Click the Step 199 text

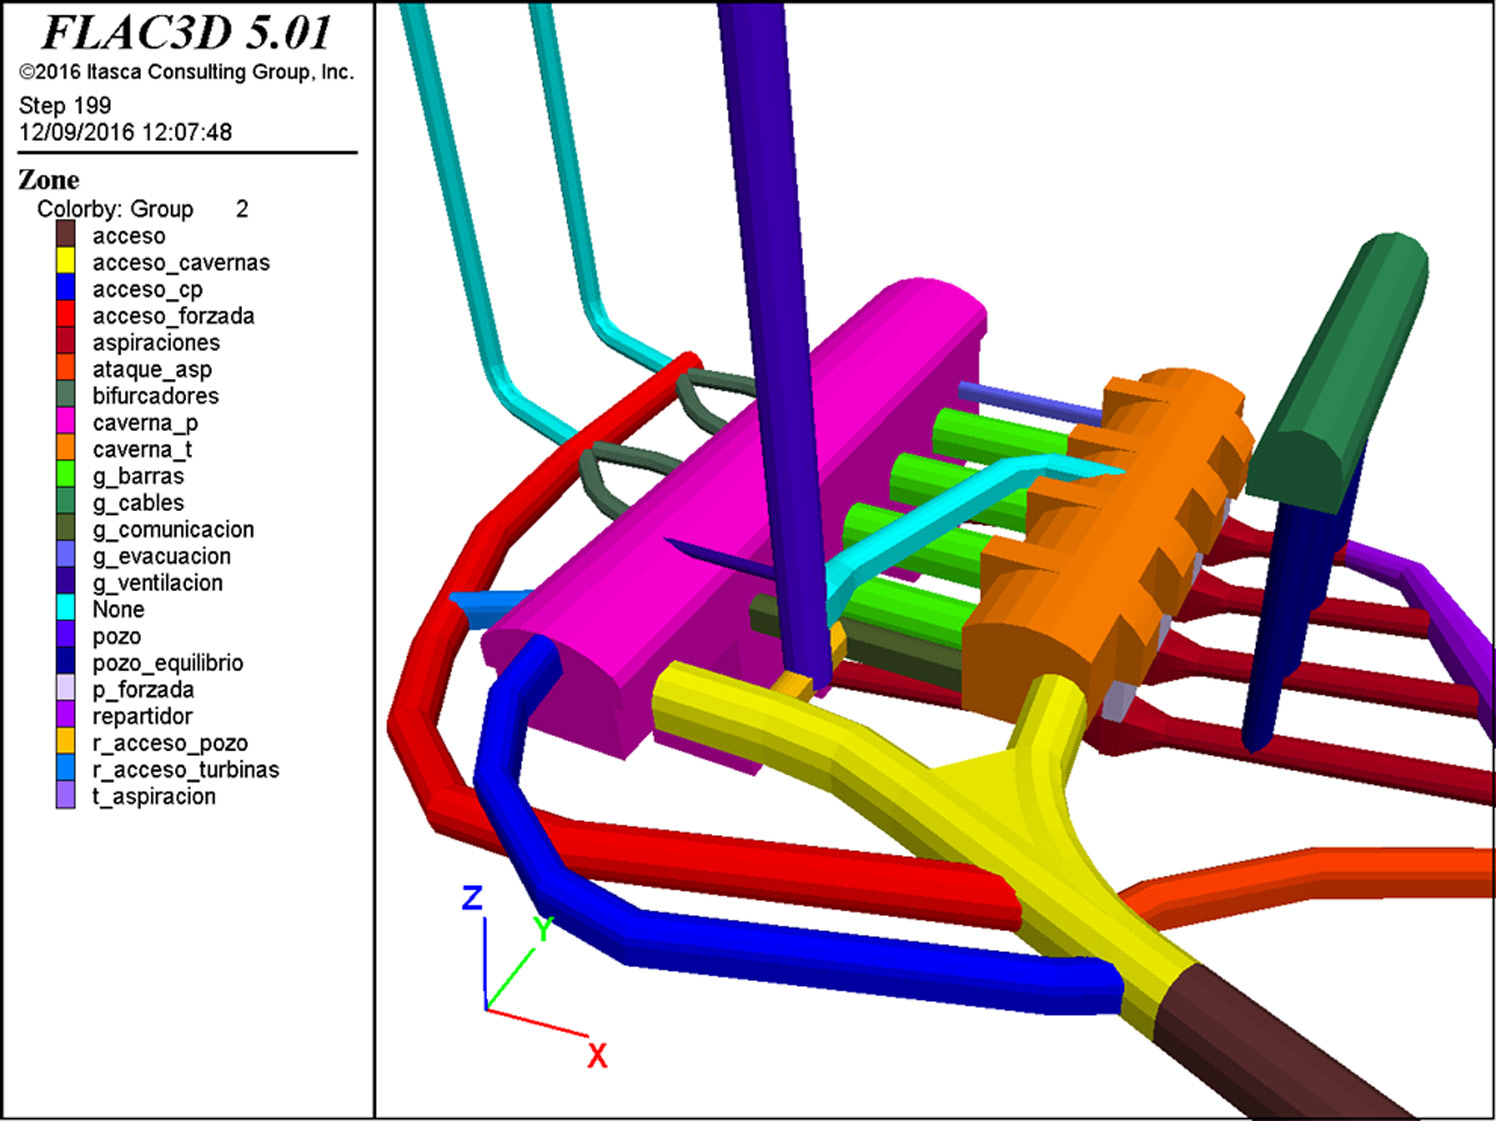tap(65, 105)
